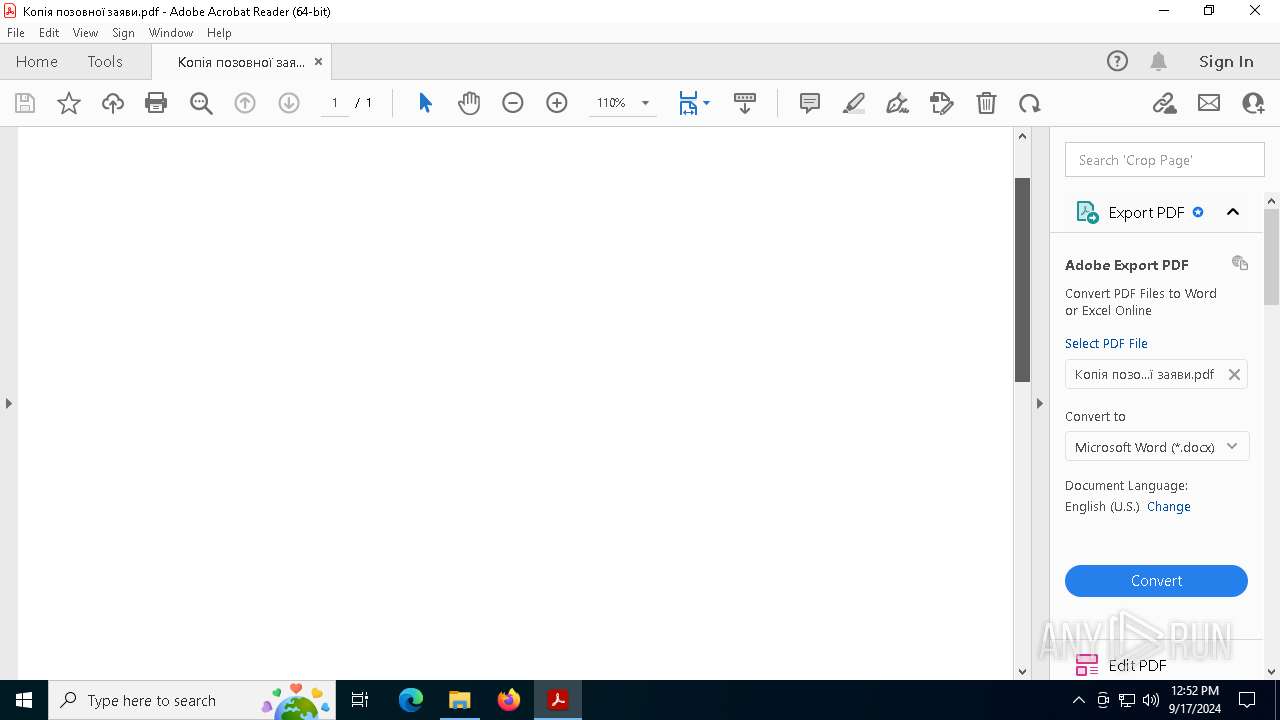Open Find text magnifier icon
1280x720 pixels.
point(201,103)
